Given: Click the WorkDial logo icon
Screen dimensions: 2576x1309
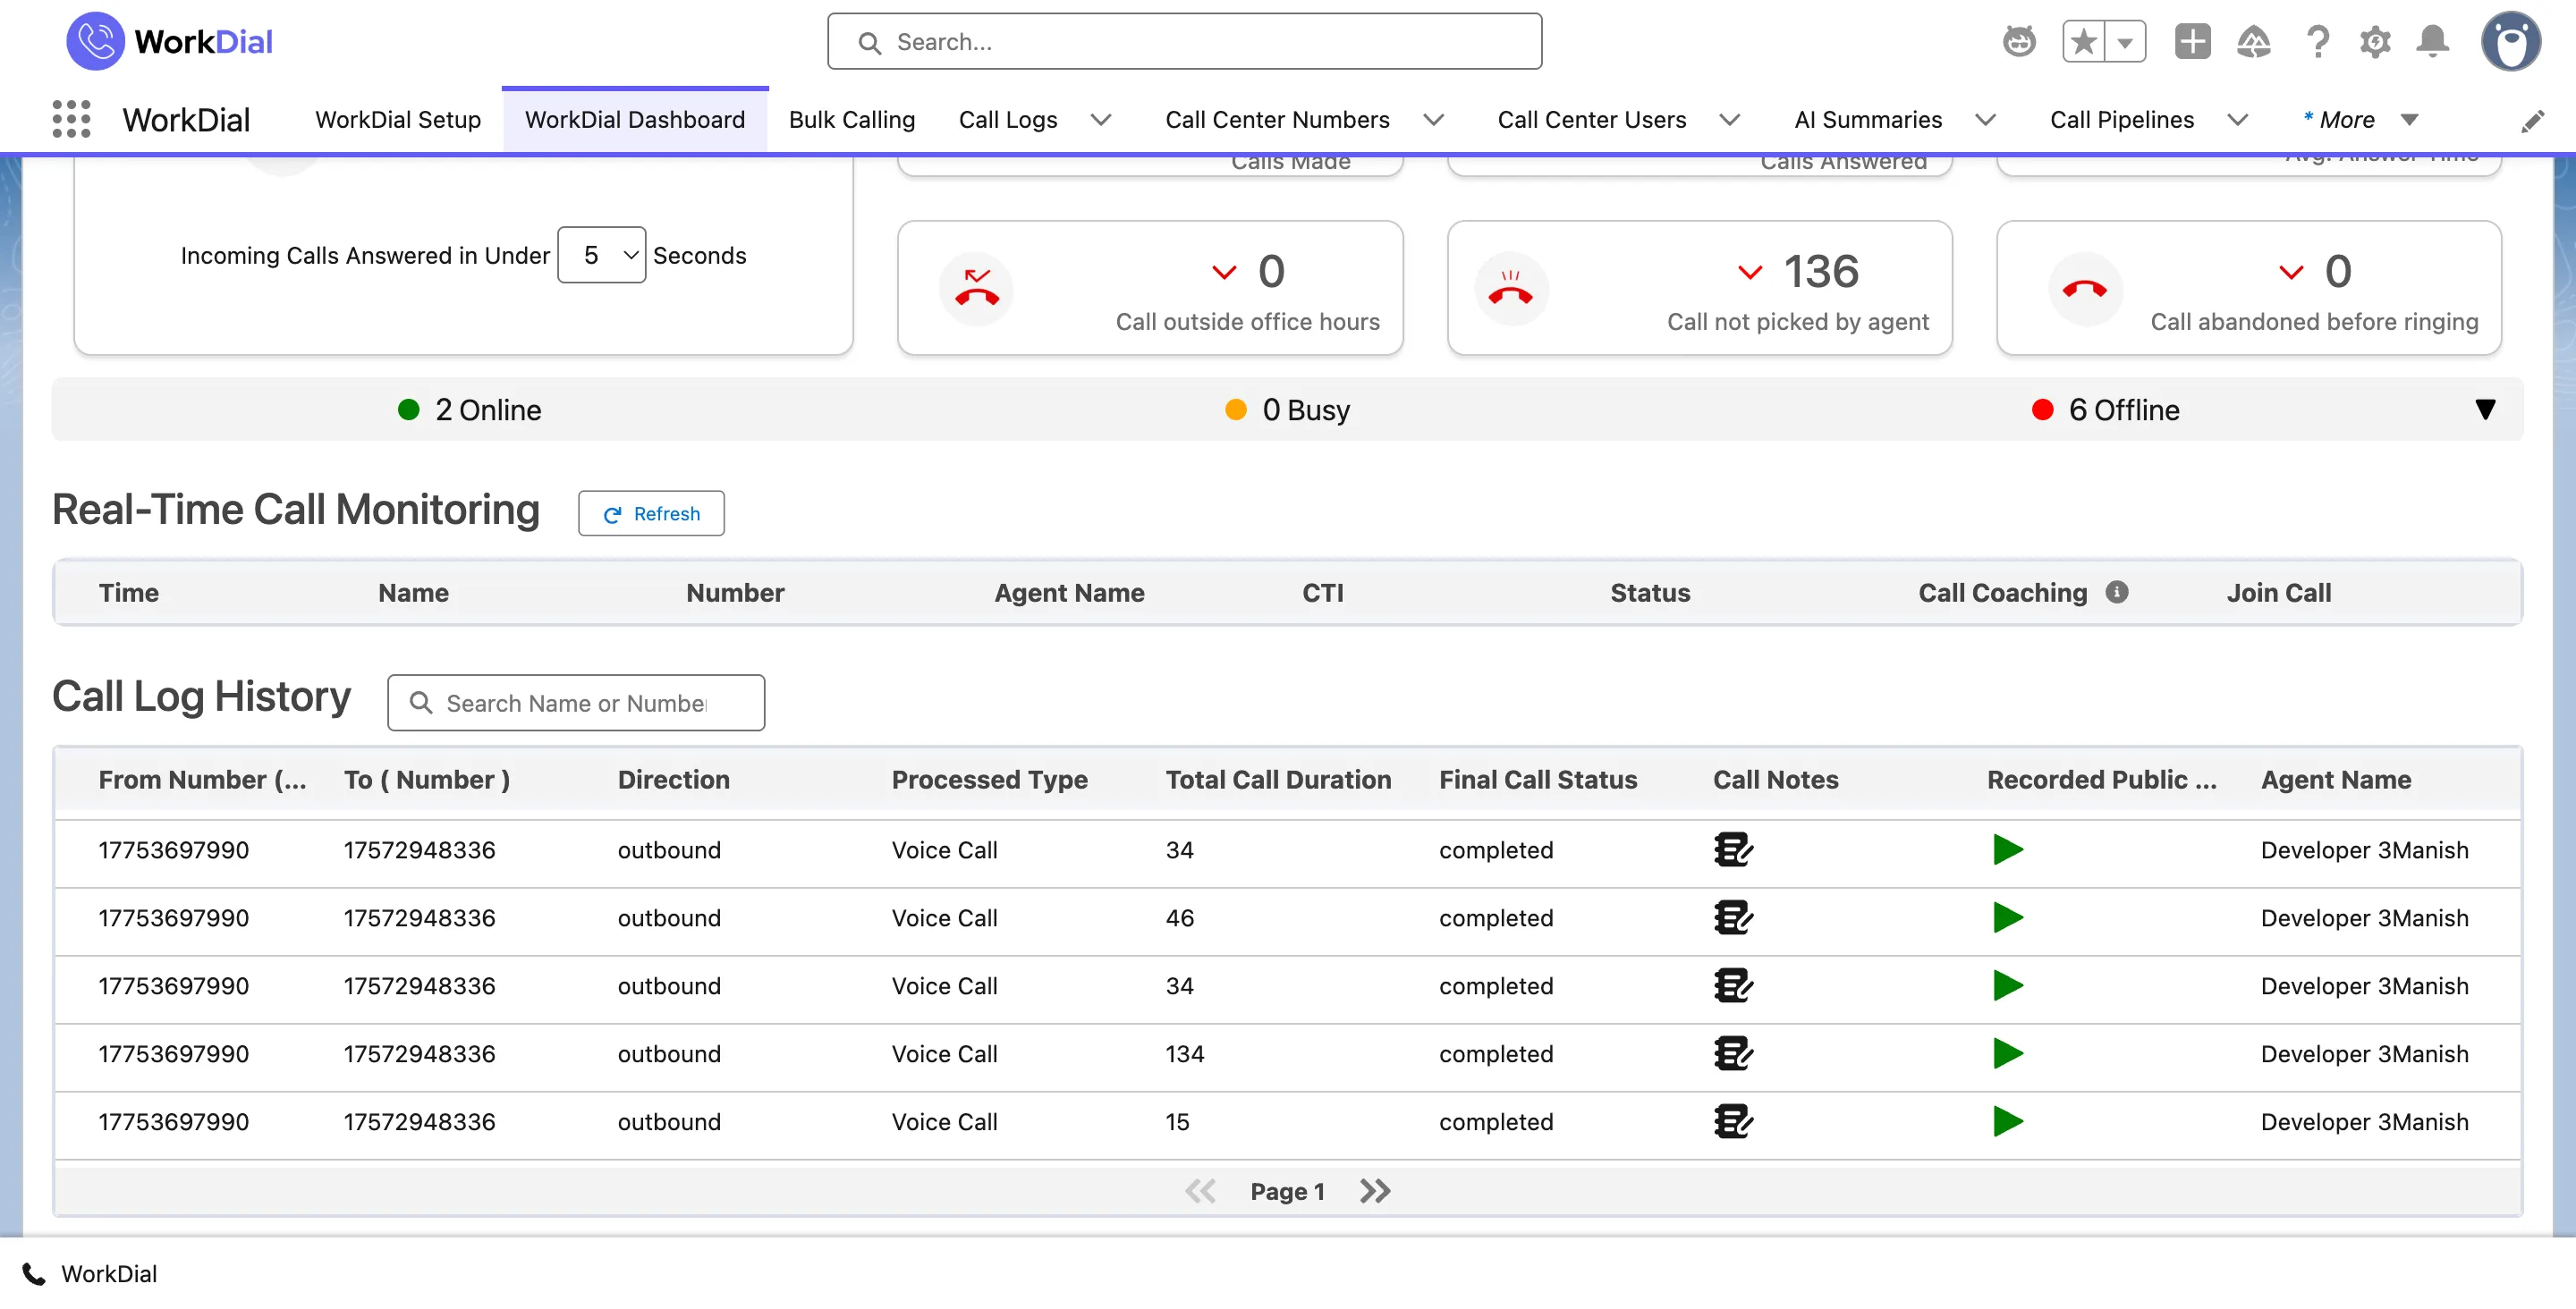Looking at the screenshot, I should pos(95,41).
